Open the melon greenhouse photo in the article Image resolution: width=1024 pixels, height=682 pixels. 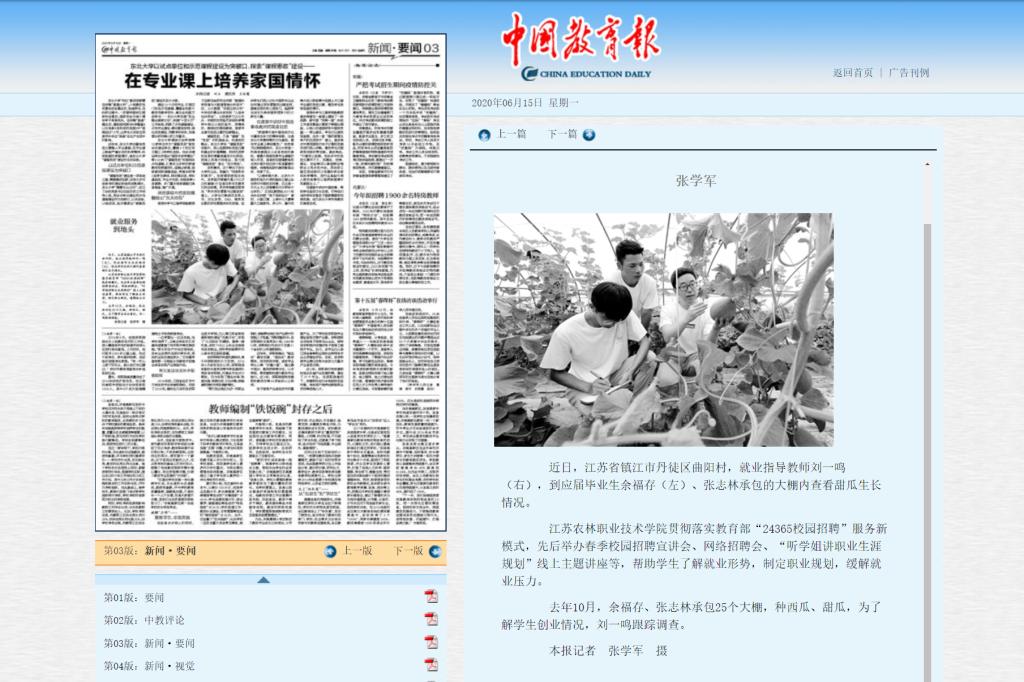coord(663,329)
